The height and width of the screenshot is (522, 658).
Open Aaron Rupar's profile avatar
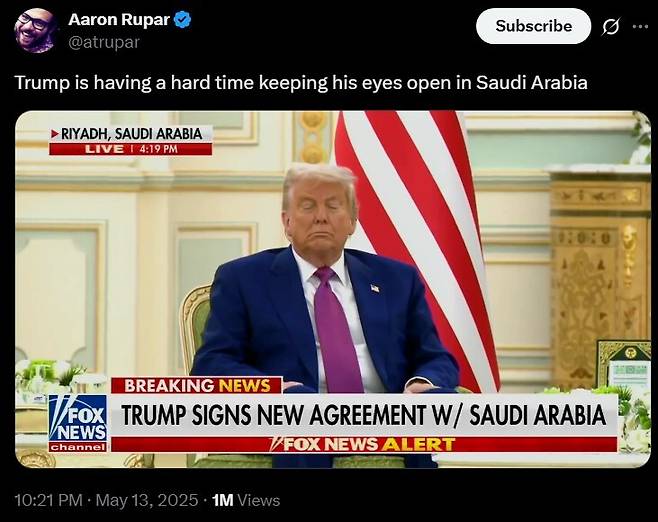(34, 30)
